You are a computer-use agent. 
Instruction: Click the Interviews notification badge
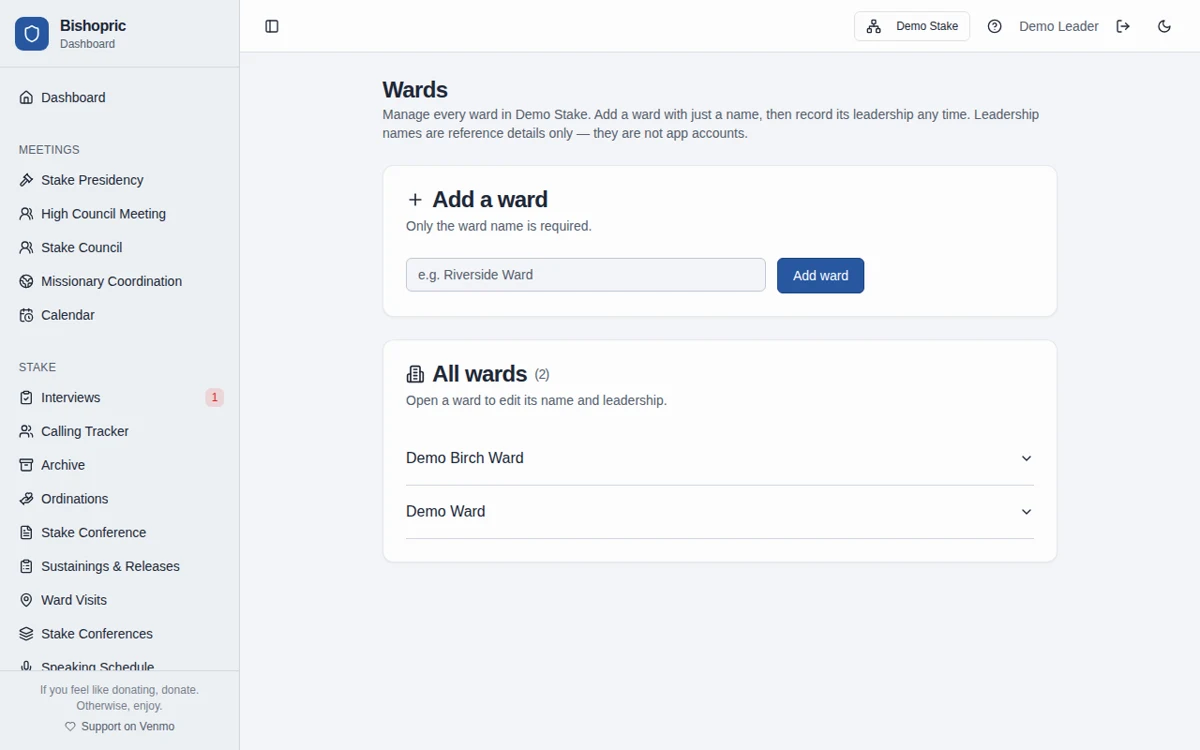pyautogui.click(x=214, y=398)
